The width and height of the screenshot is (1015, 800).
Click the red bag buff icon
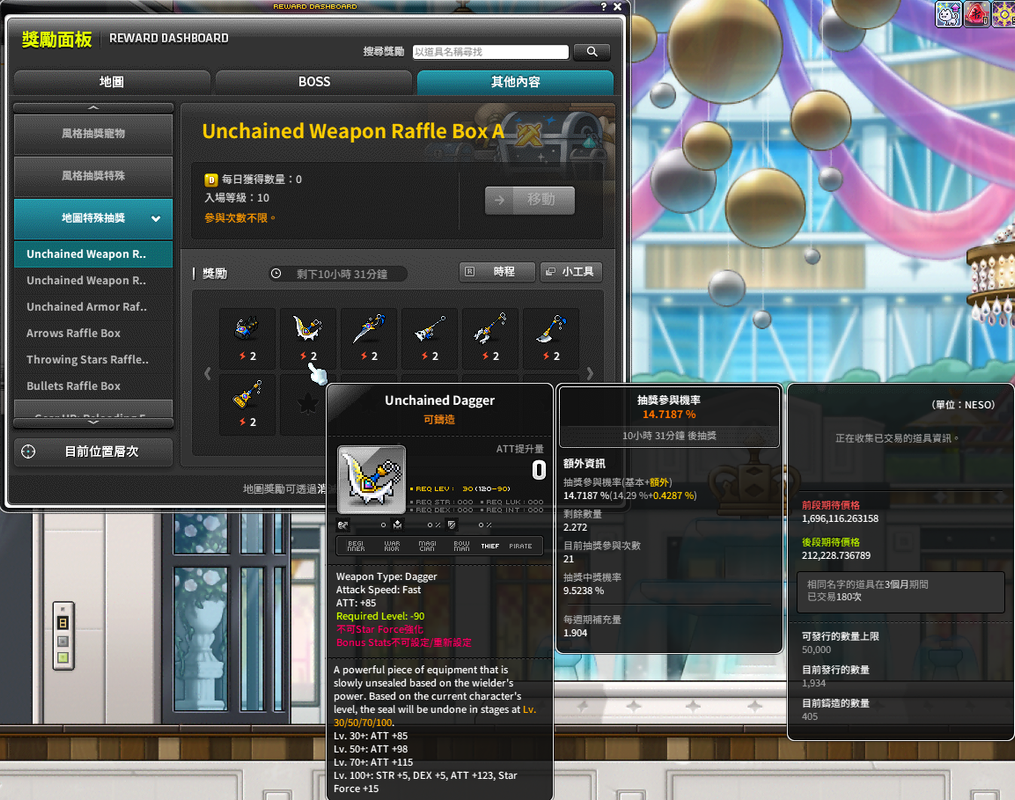977,14
